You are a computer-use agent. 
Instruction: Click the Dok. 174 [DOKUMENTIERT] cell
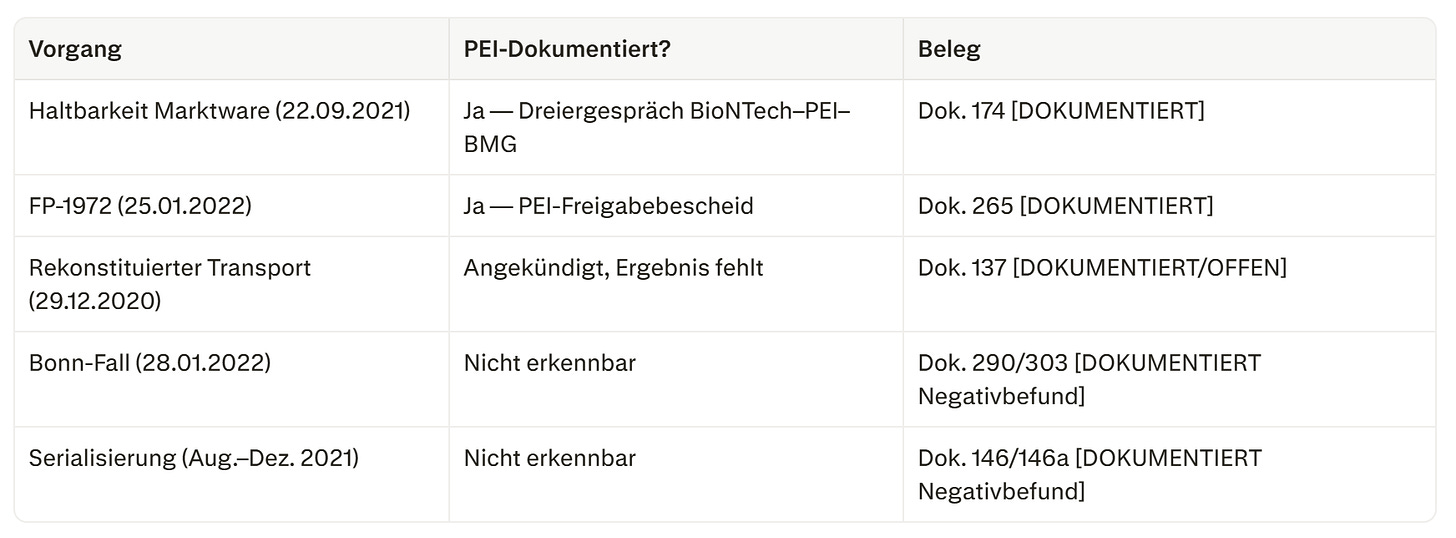click(x=1168, y=127)
